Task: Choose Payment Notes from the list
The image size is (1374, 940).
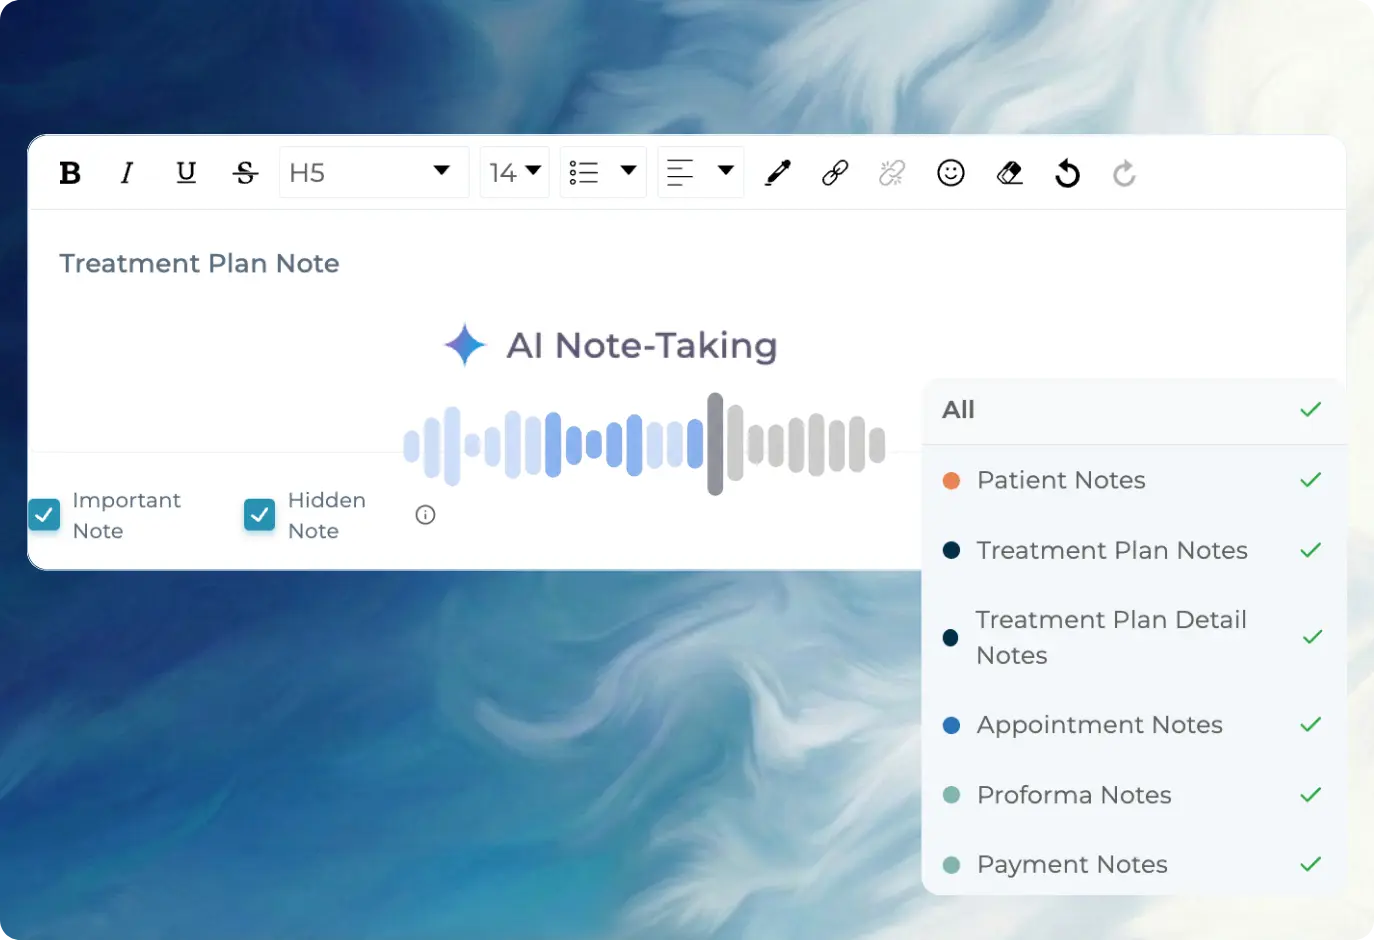Action: [1072, 864]
